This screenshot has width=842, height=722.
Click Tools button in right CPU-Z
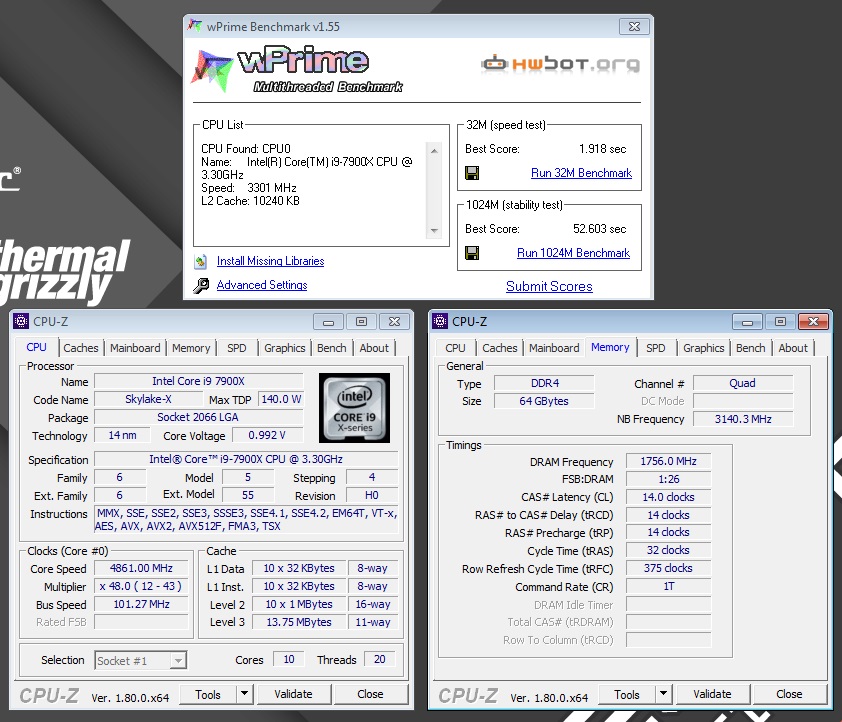point(627,695)
